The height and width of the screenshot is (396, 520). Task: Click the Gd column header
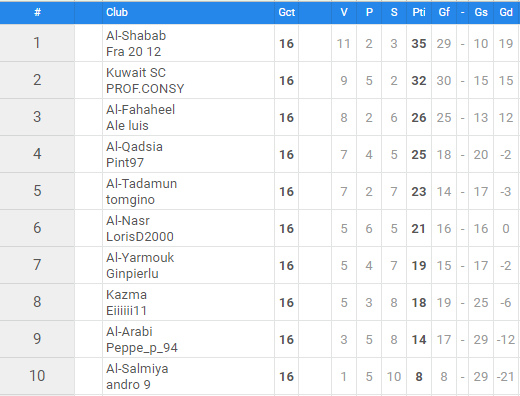click(506, 12)
